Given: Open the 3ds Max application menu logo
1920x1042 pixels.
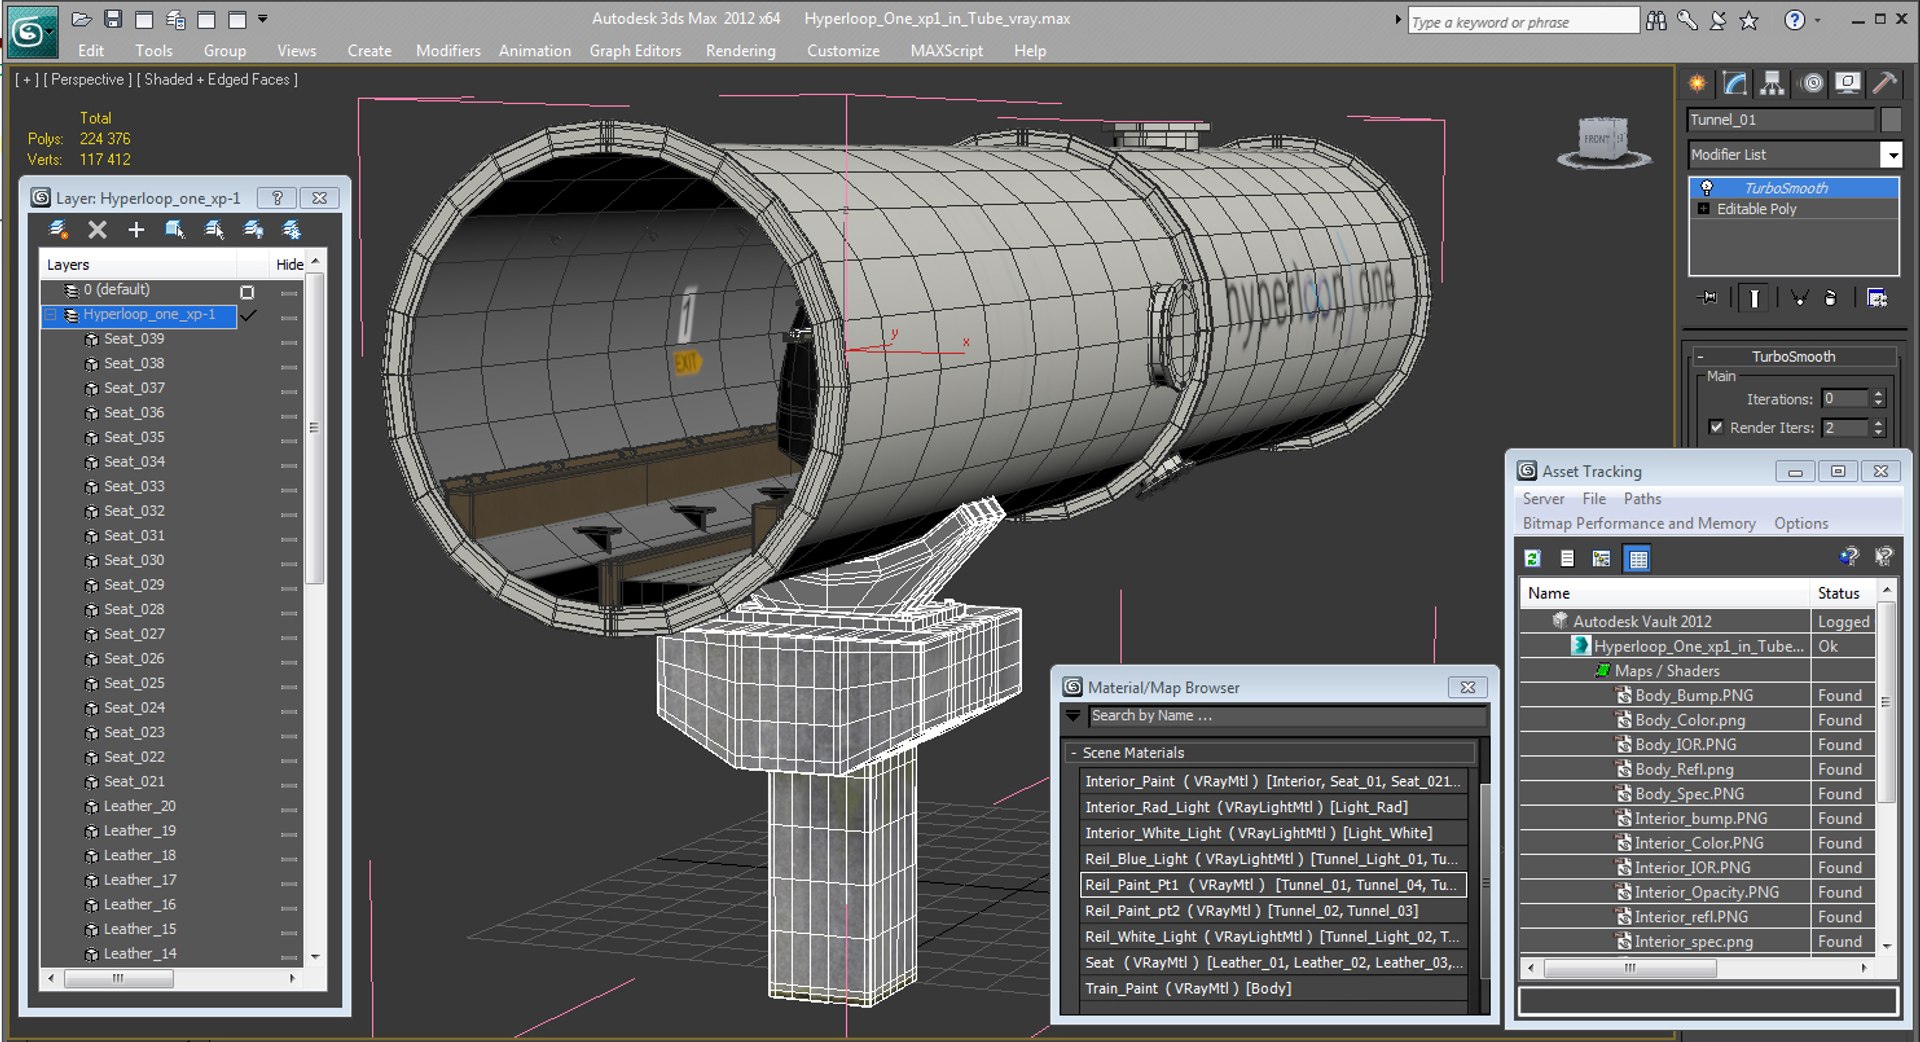Looking at the screenshot, I should [31, 32].
